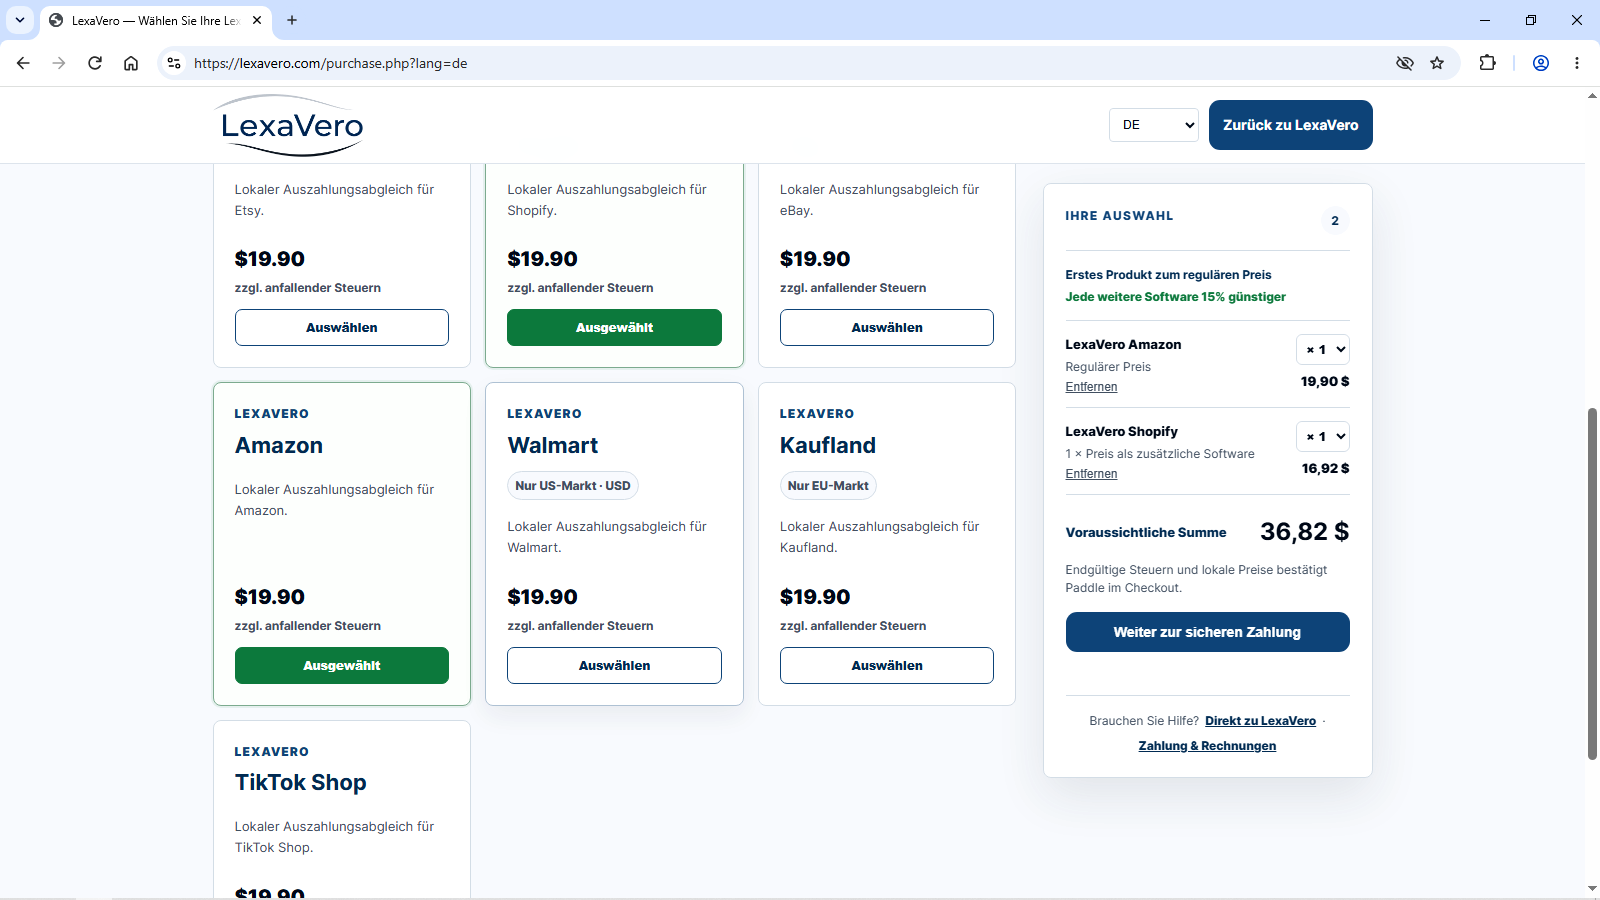Deselect the Shopify Ausgewählt button

click(x=614, y=327)
